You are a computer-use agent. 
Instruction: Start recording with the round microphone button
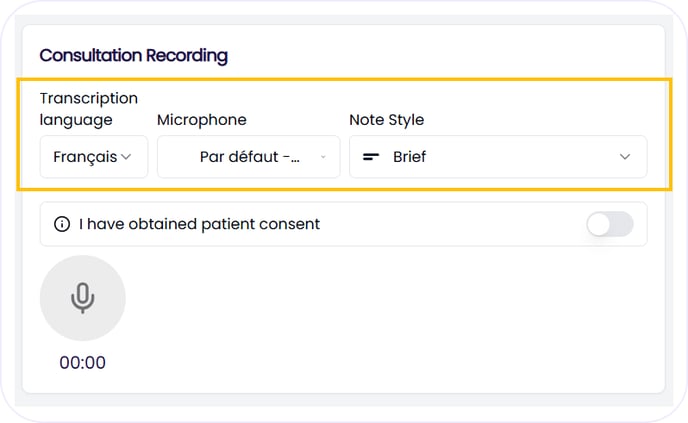pos(83,298)
